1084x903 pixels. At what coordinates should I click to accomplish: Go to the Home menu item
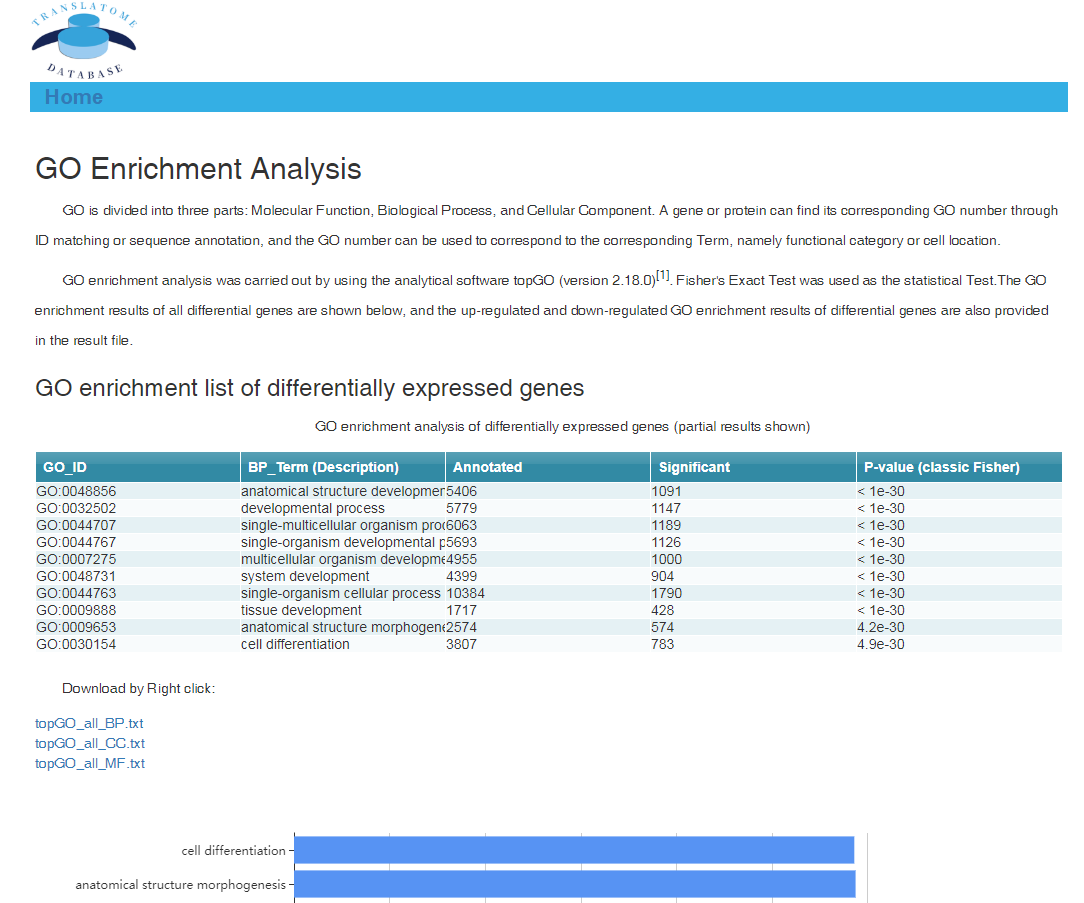[x=74, y=97]
